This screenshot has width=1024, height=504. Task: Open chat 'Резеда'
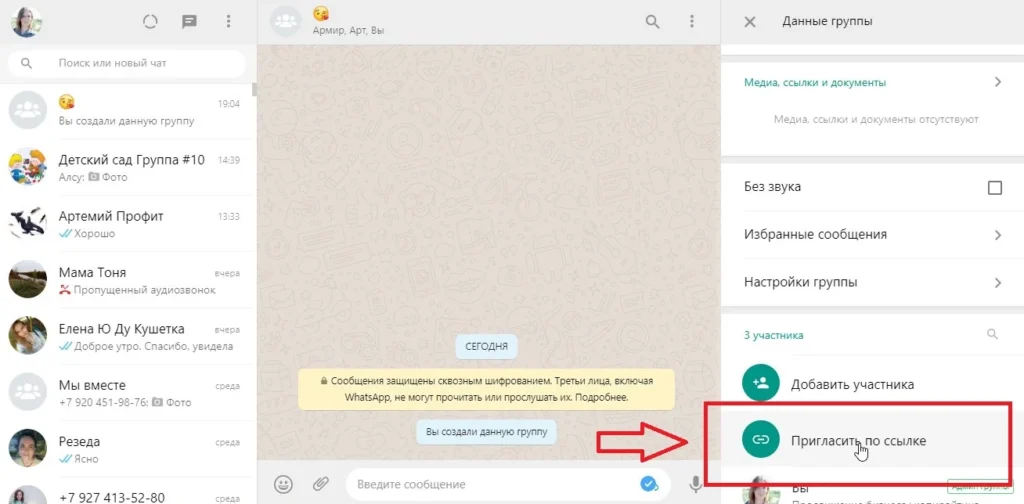coord(126,449)
